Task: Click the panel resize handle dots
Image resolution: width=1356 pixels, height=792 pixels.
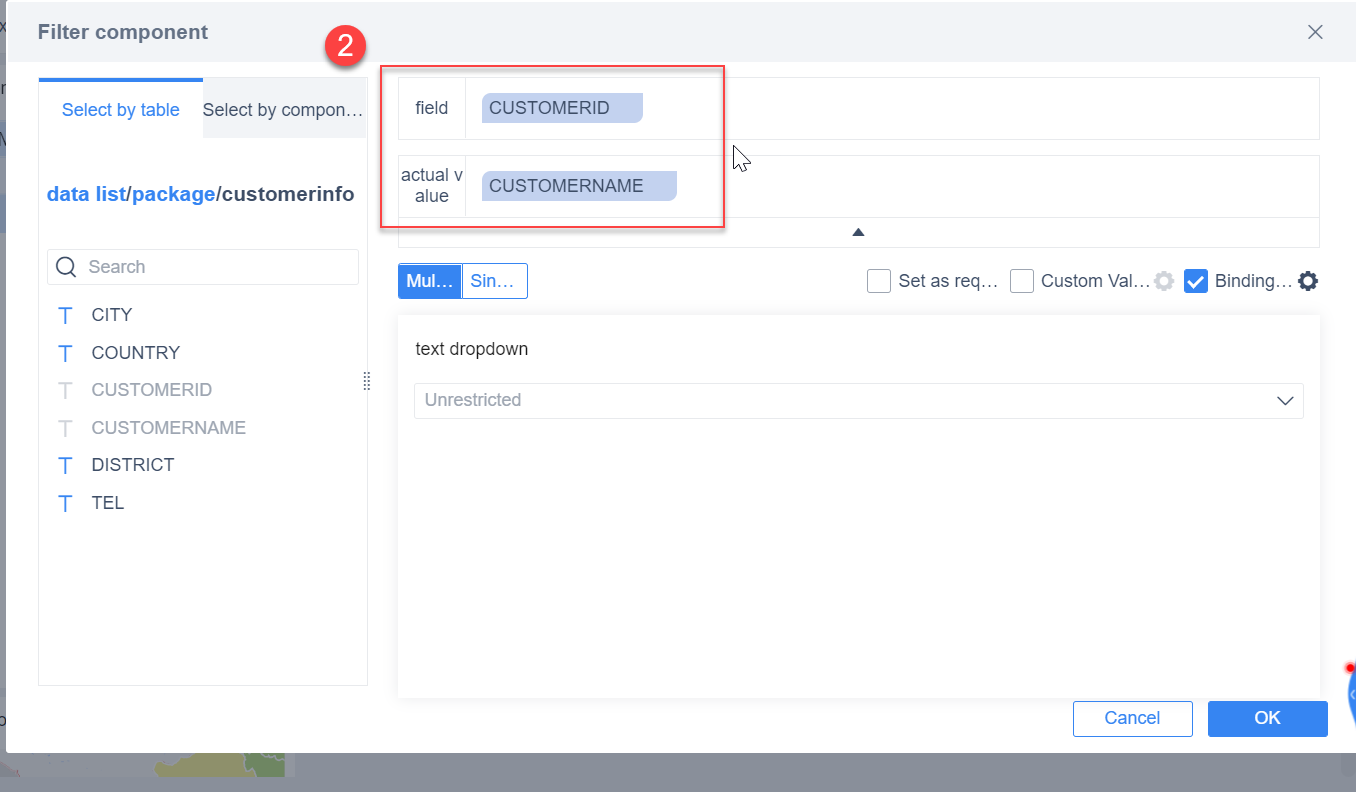Action: coord(367,381)
